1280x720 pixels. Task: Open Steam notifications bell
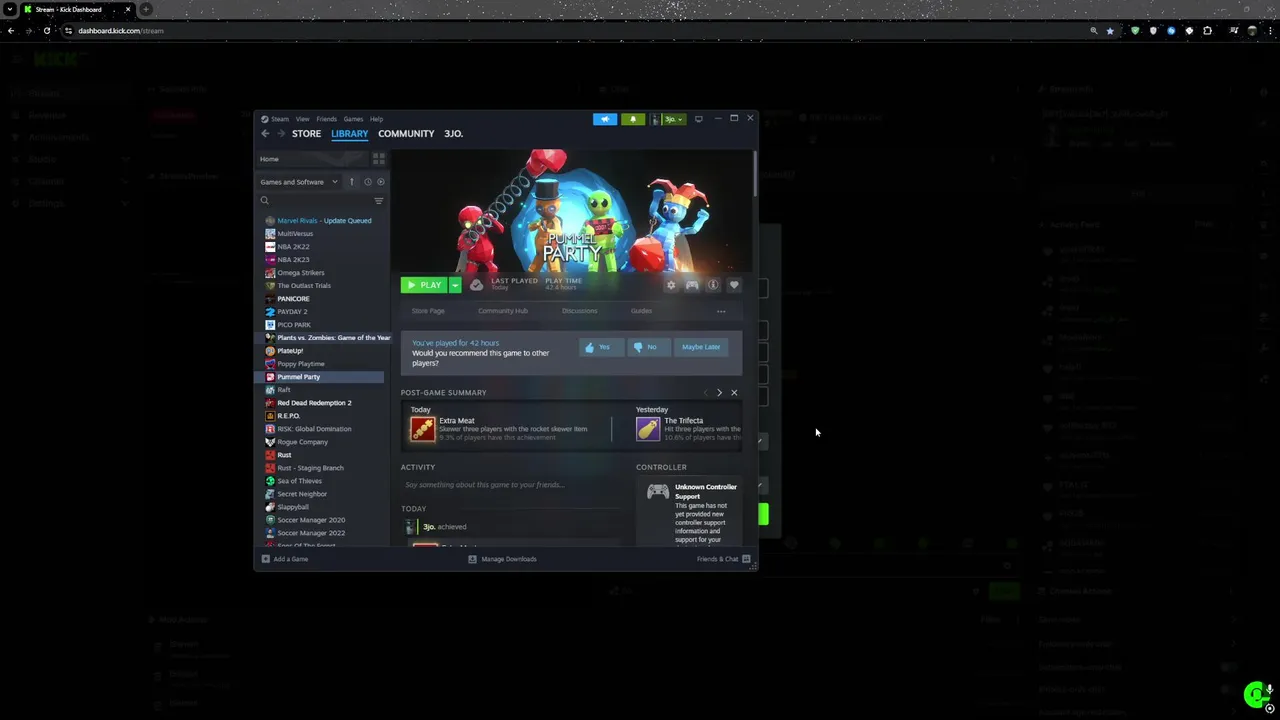(x=632, y=119)
